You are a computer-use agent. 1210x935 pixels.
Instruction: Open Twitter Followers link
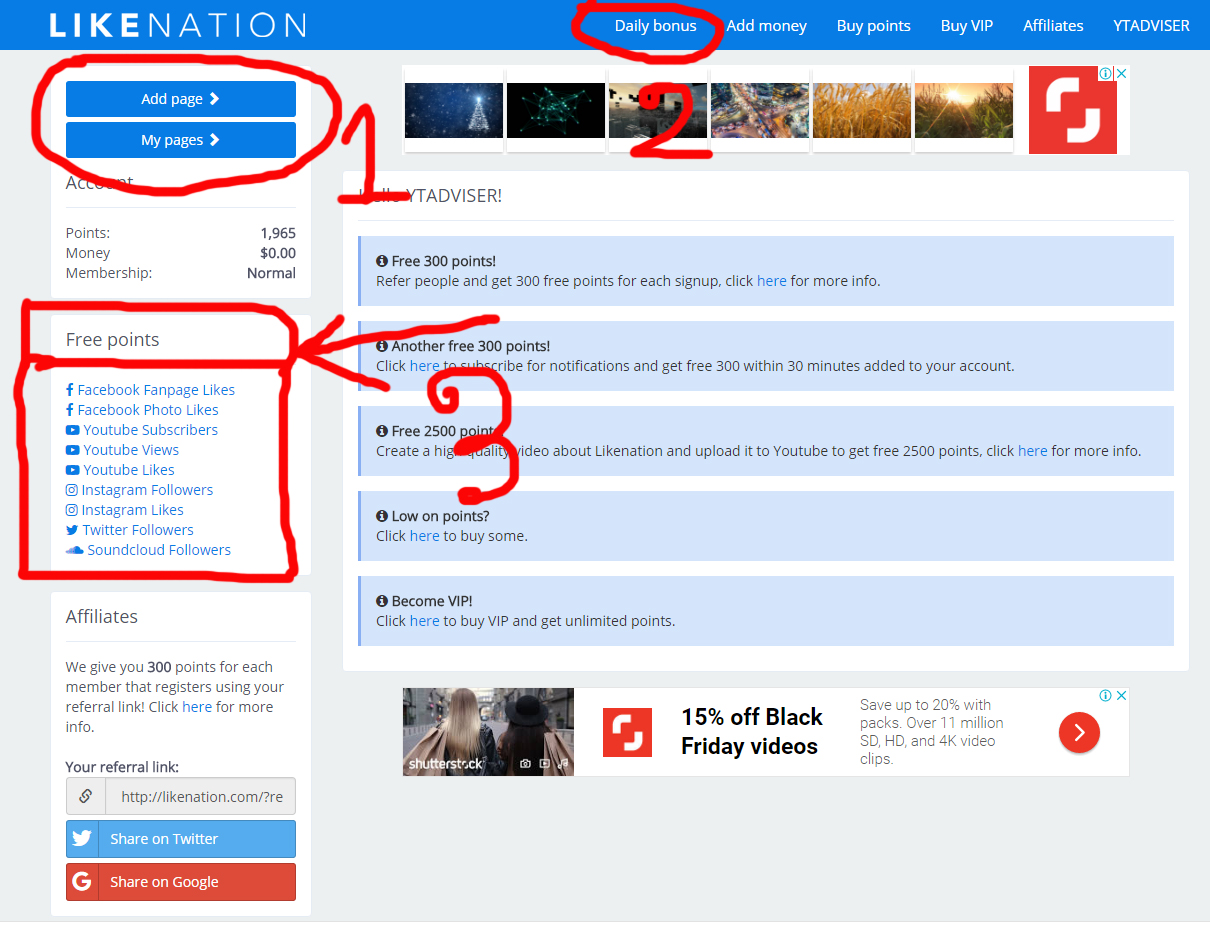point(138,530)
